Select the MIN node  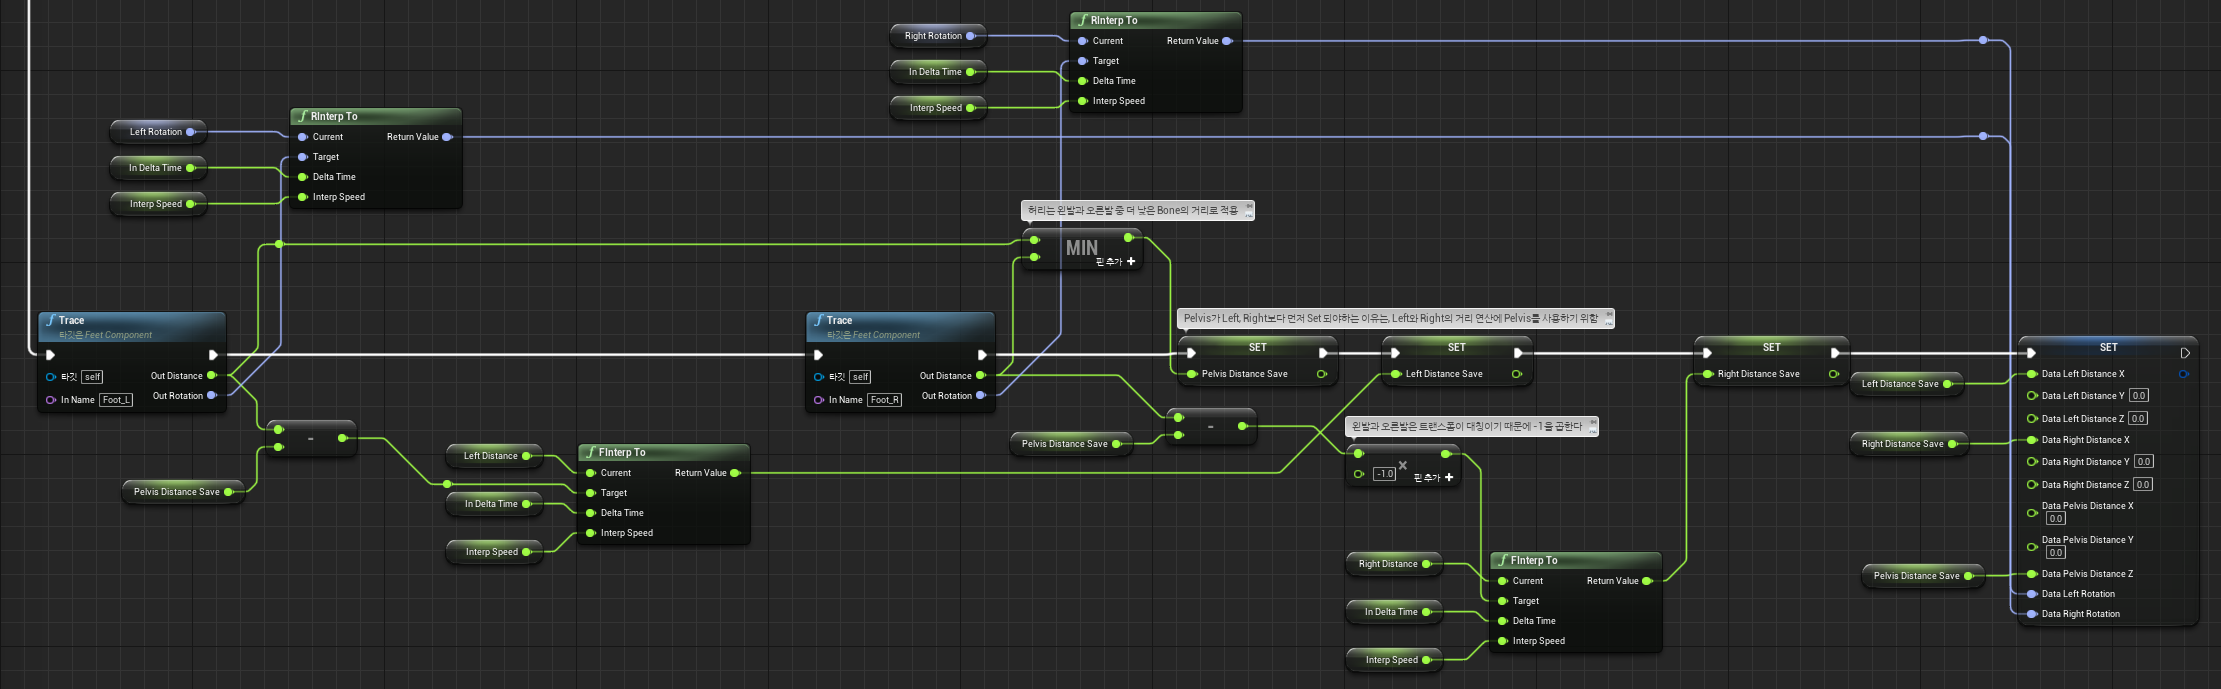(x=1082, y=249)
